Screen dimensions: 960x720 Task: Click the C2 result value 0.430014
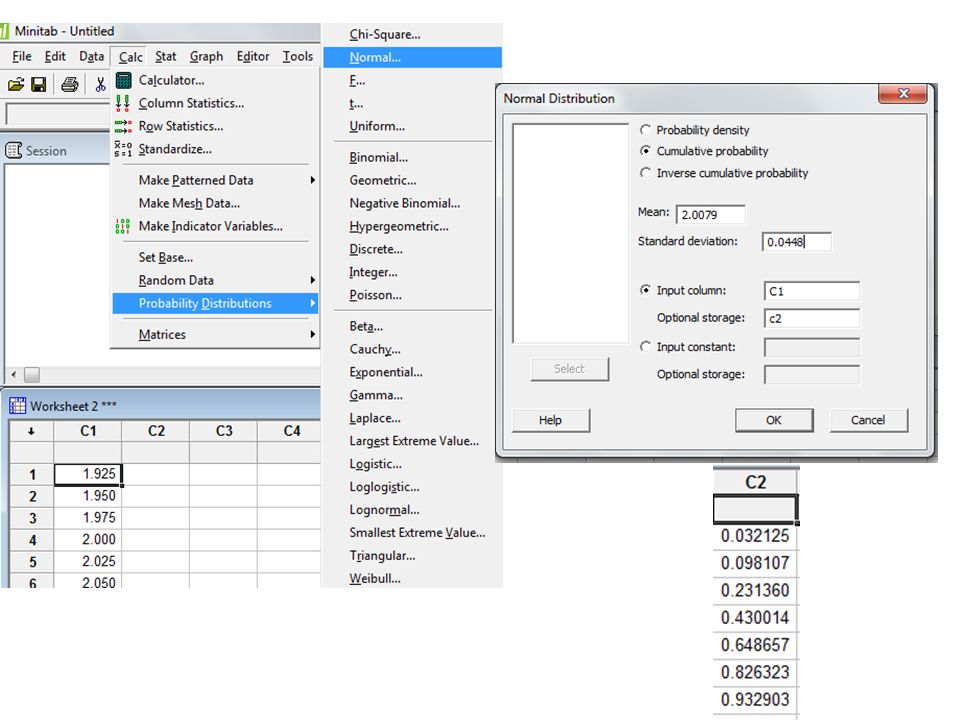pyautogui.click(x=756, y=618)
